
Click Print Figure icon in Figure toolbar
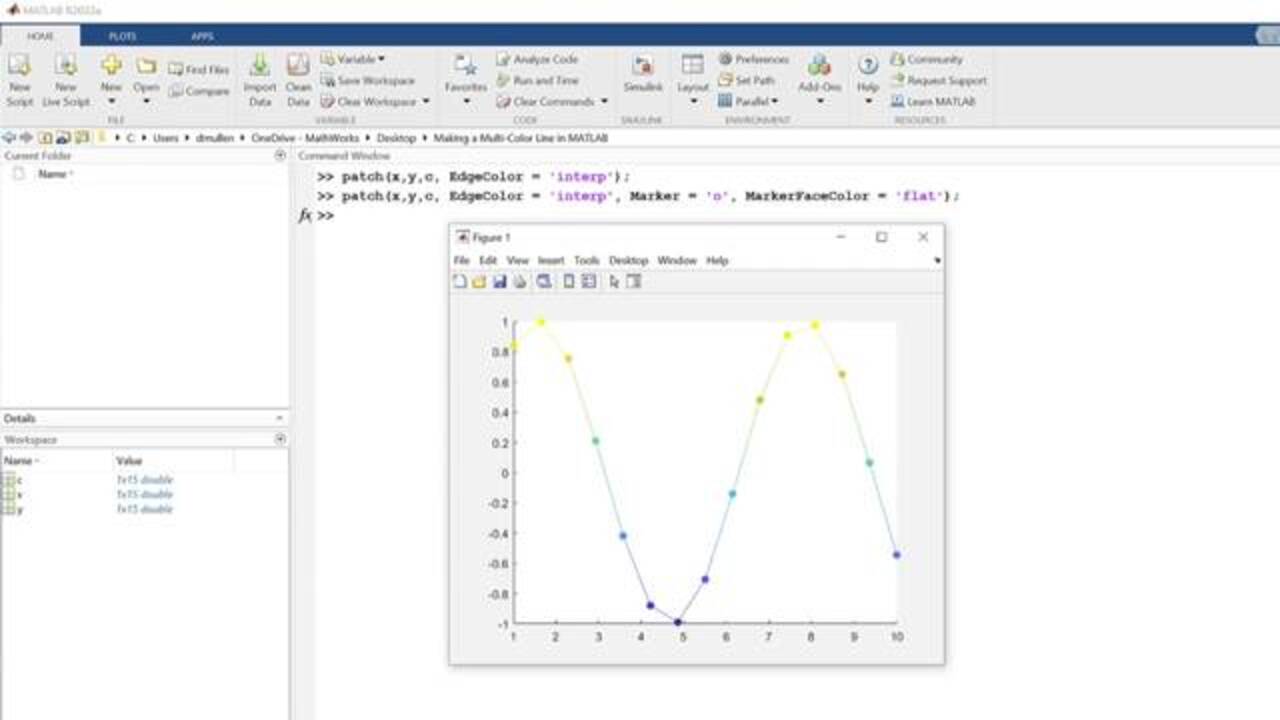click(519, 282)
